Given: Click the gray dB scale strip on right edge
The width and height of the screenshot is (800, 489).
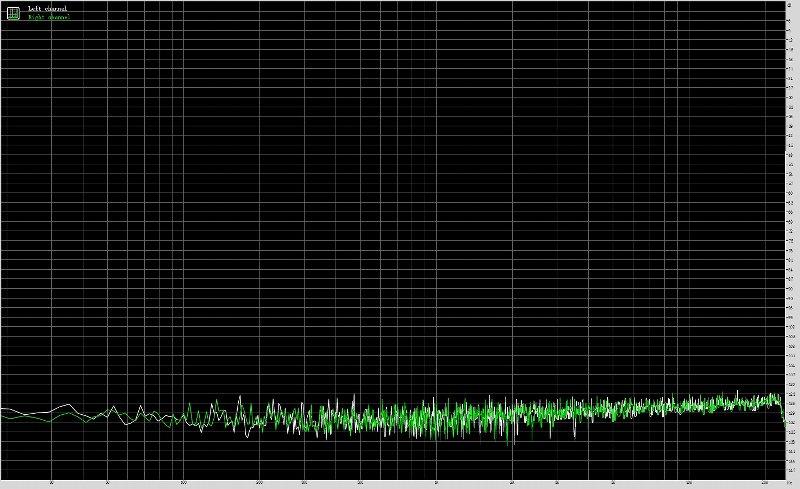Looking at the screenshot, I should tap(791, 240).
